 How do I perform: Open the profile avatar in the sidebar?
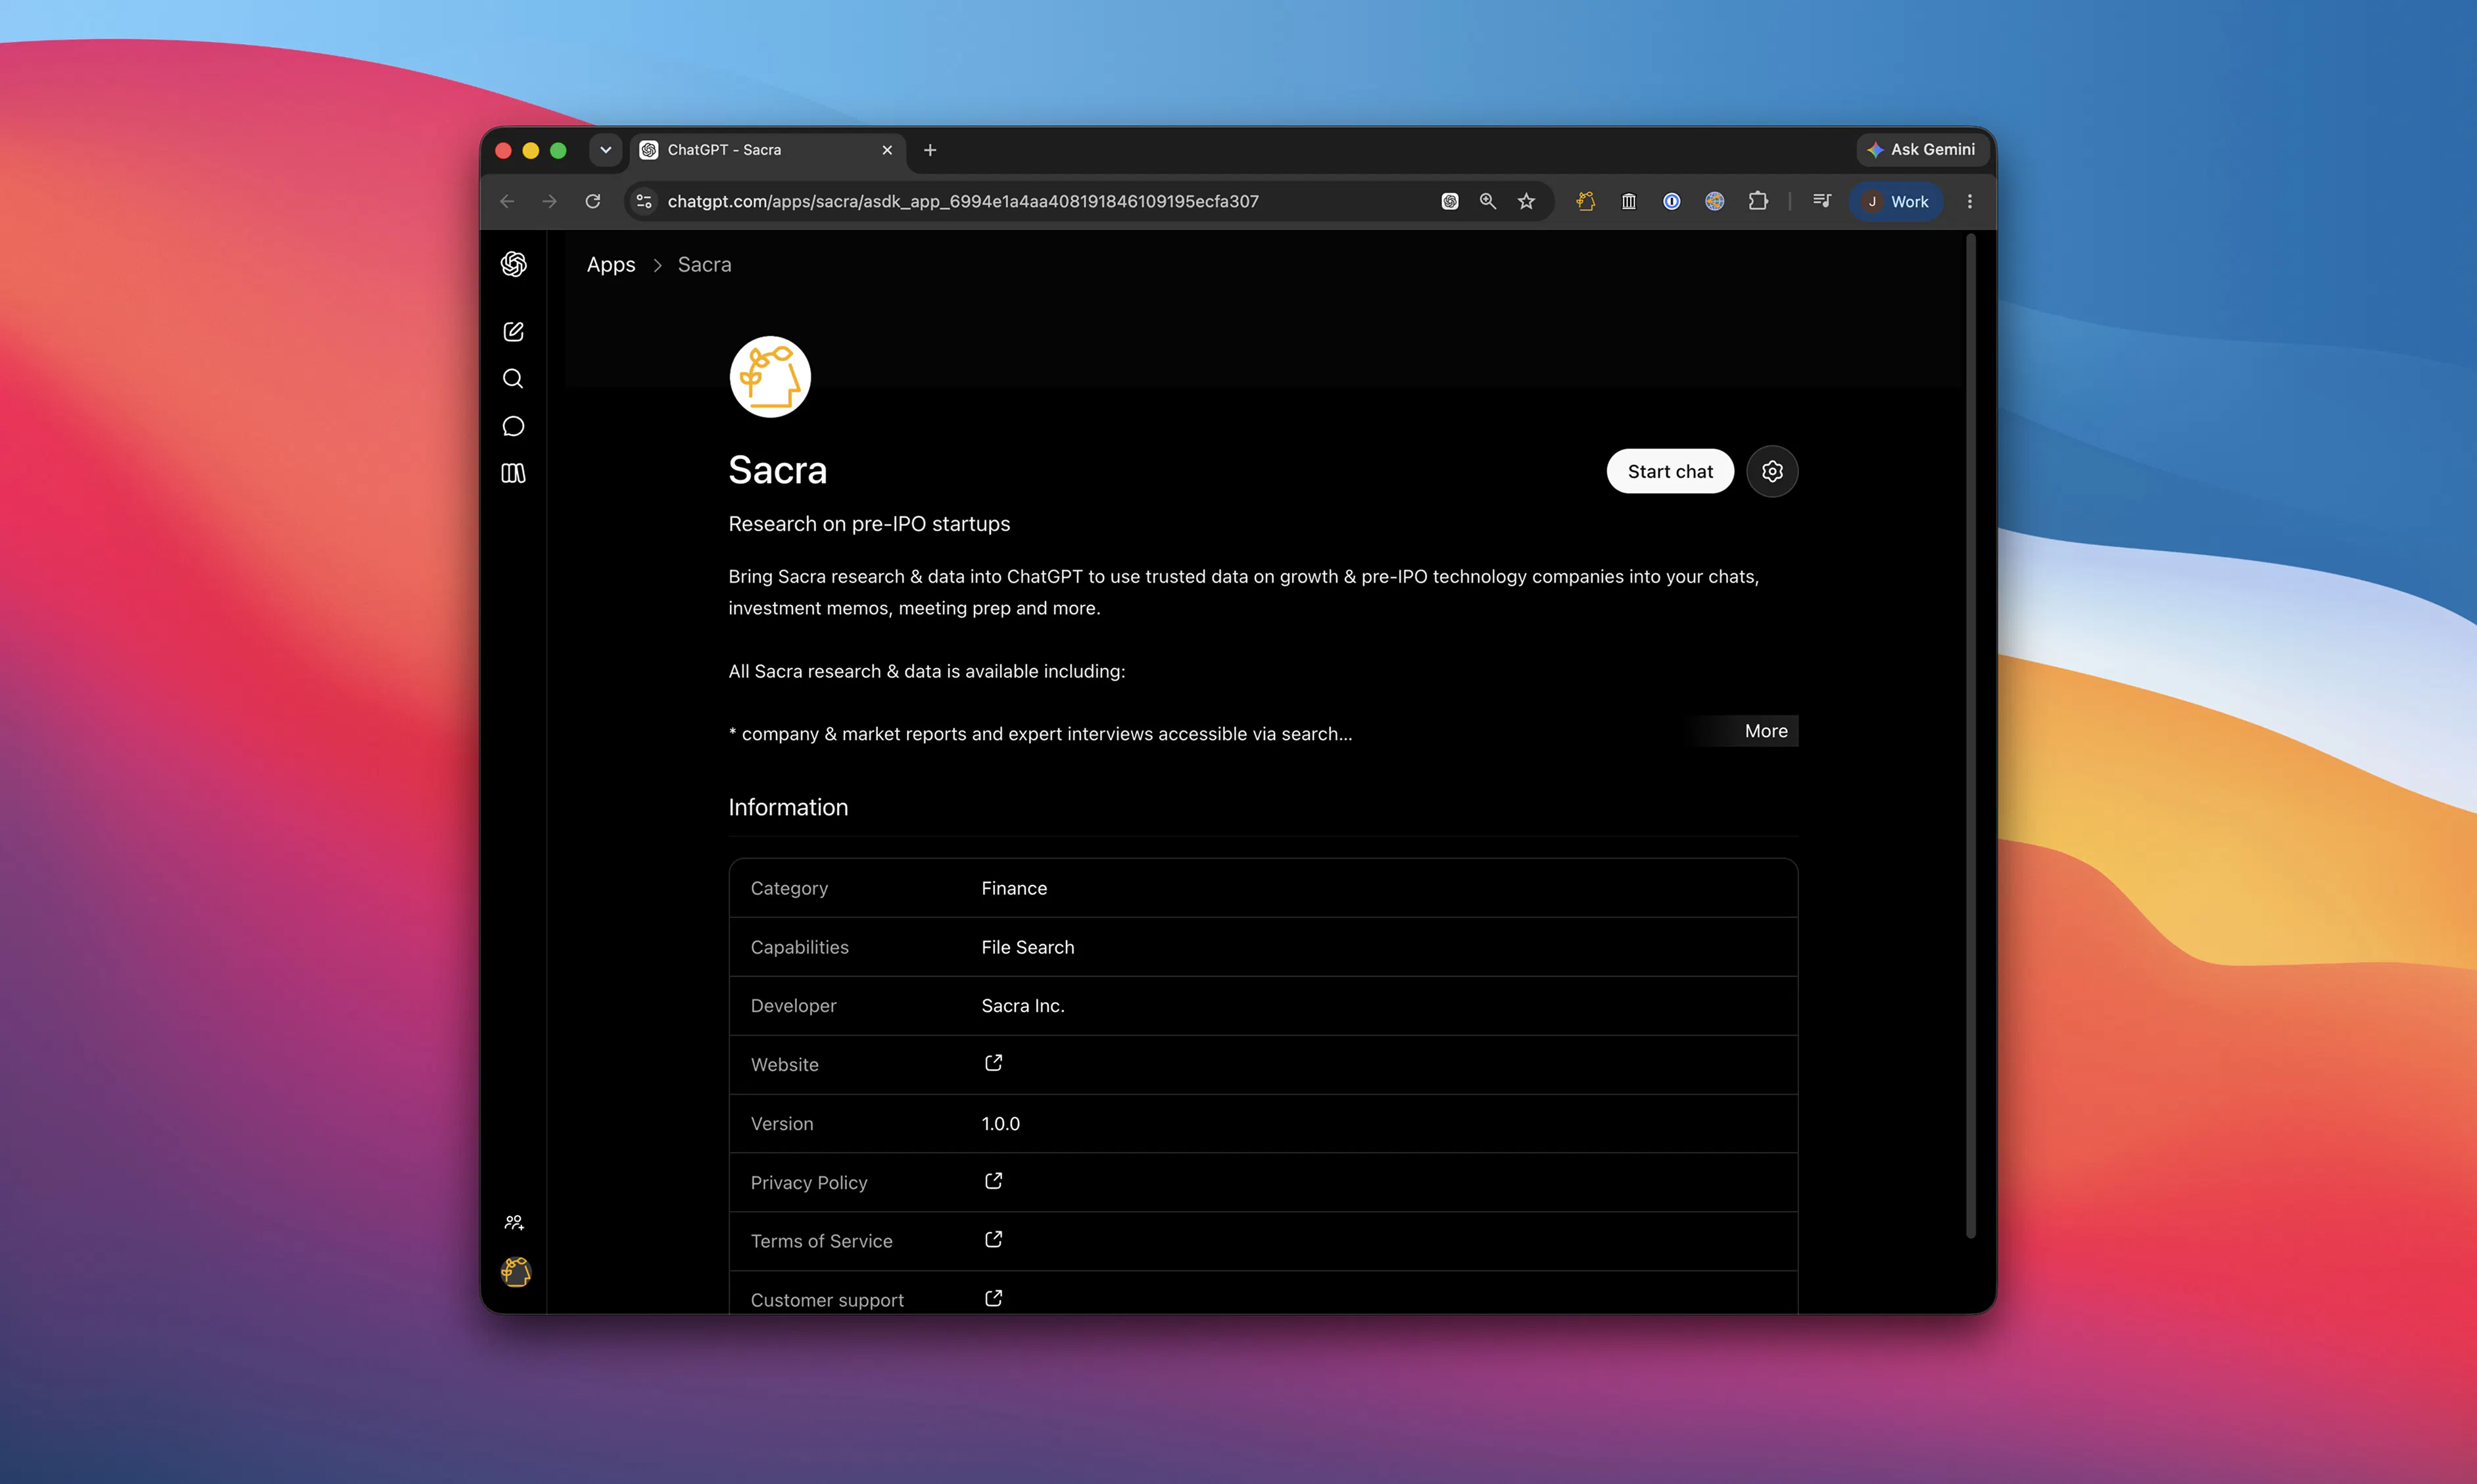(515, 1272)
